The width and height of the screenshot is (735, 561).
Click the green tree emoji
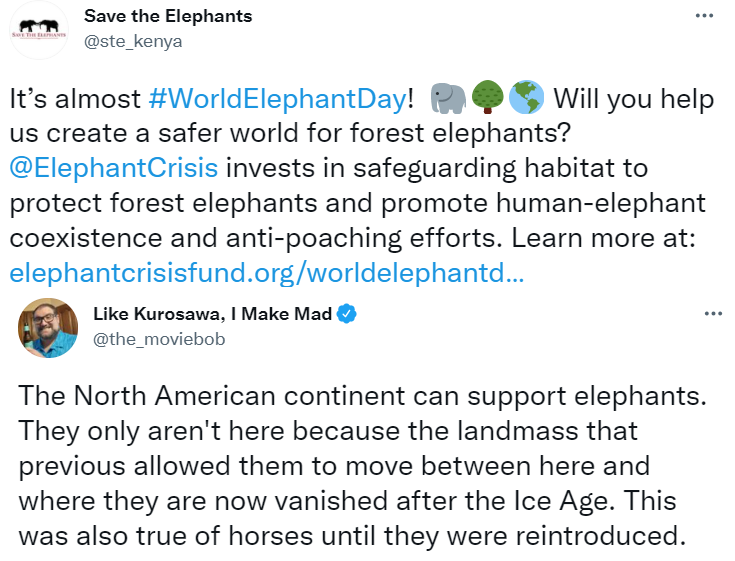(488, 97)
